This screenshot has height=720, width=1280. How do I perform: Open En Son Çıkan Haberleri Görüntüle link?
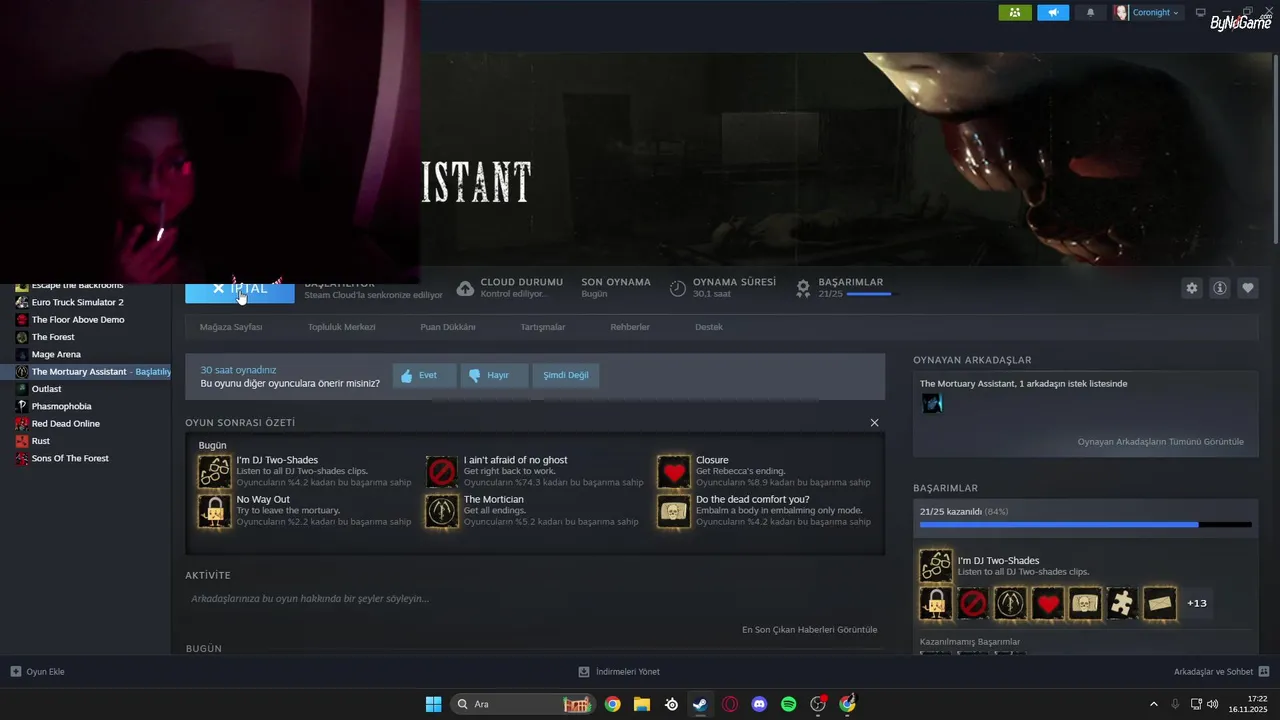pyautogui.click(x=809, y=630)
